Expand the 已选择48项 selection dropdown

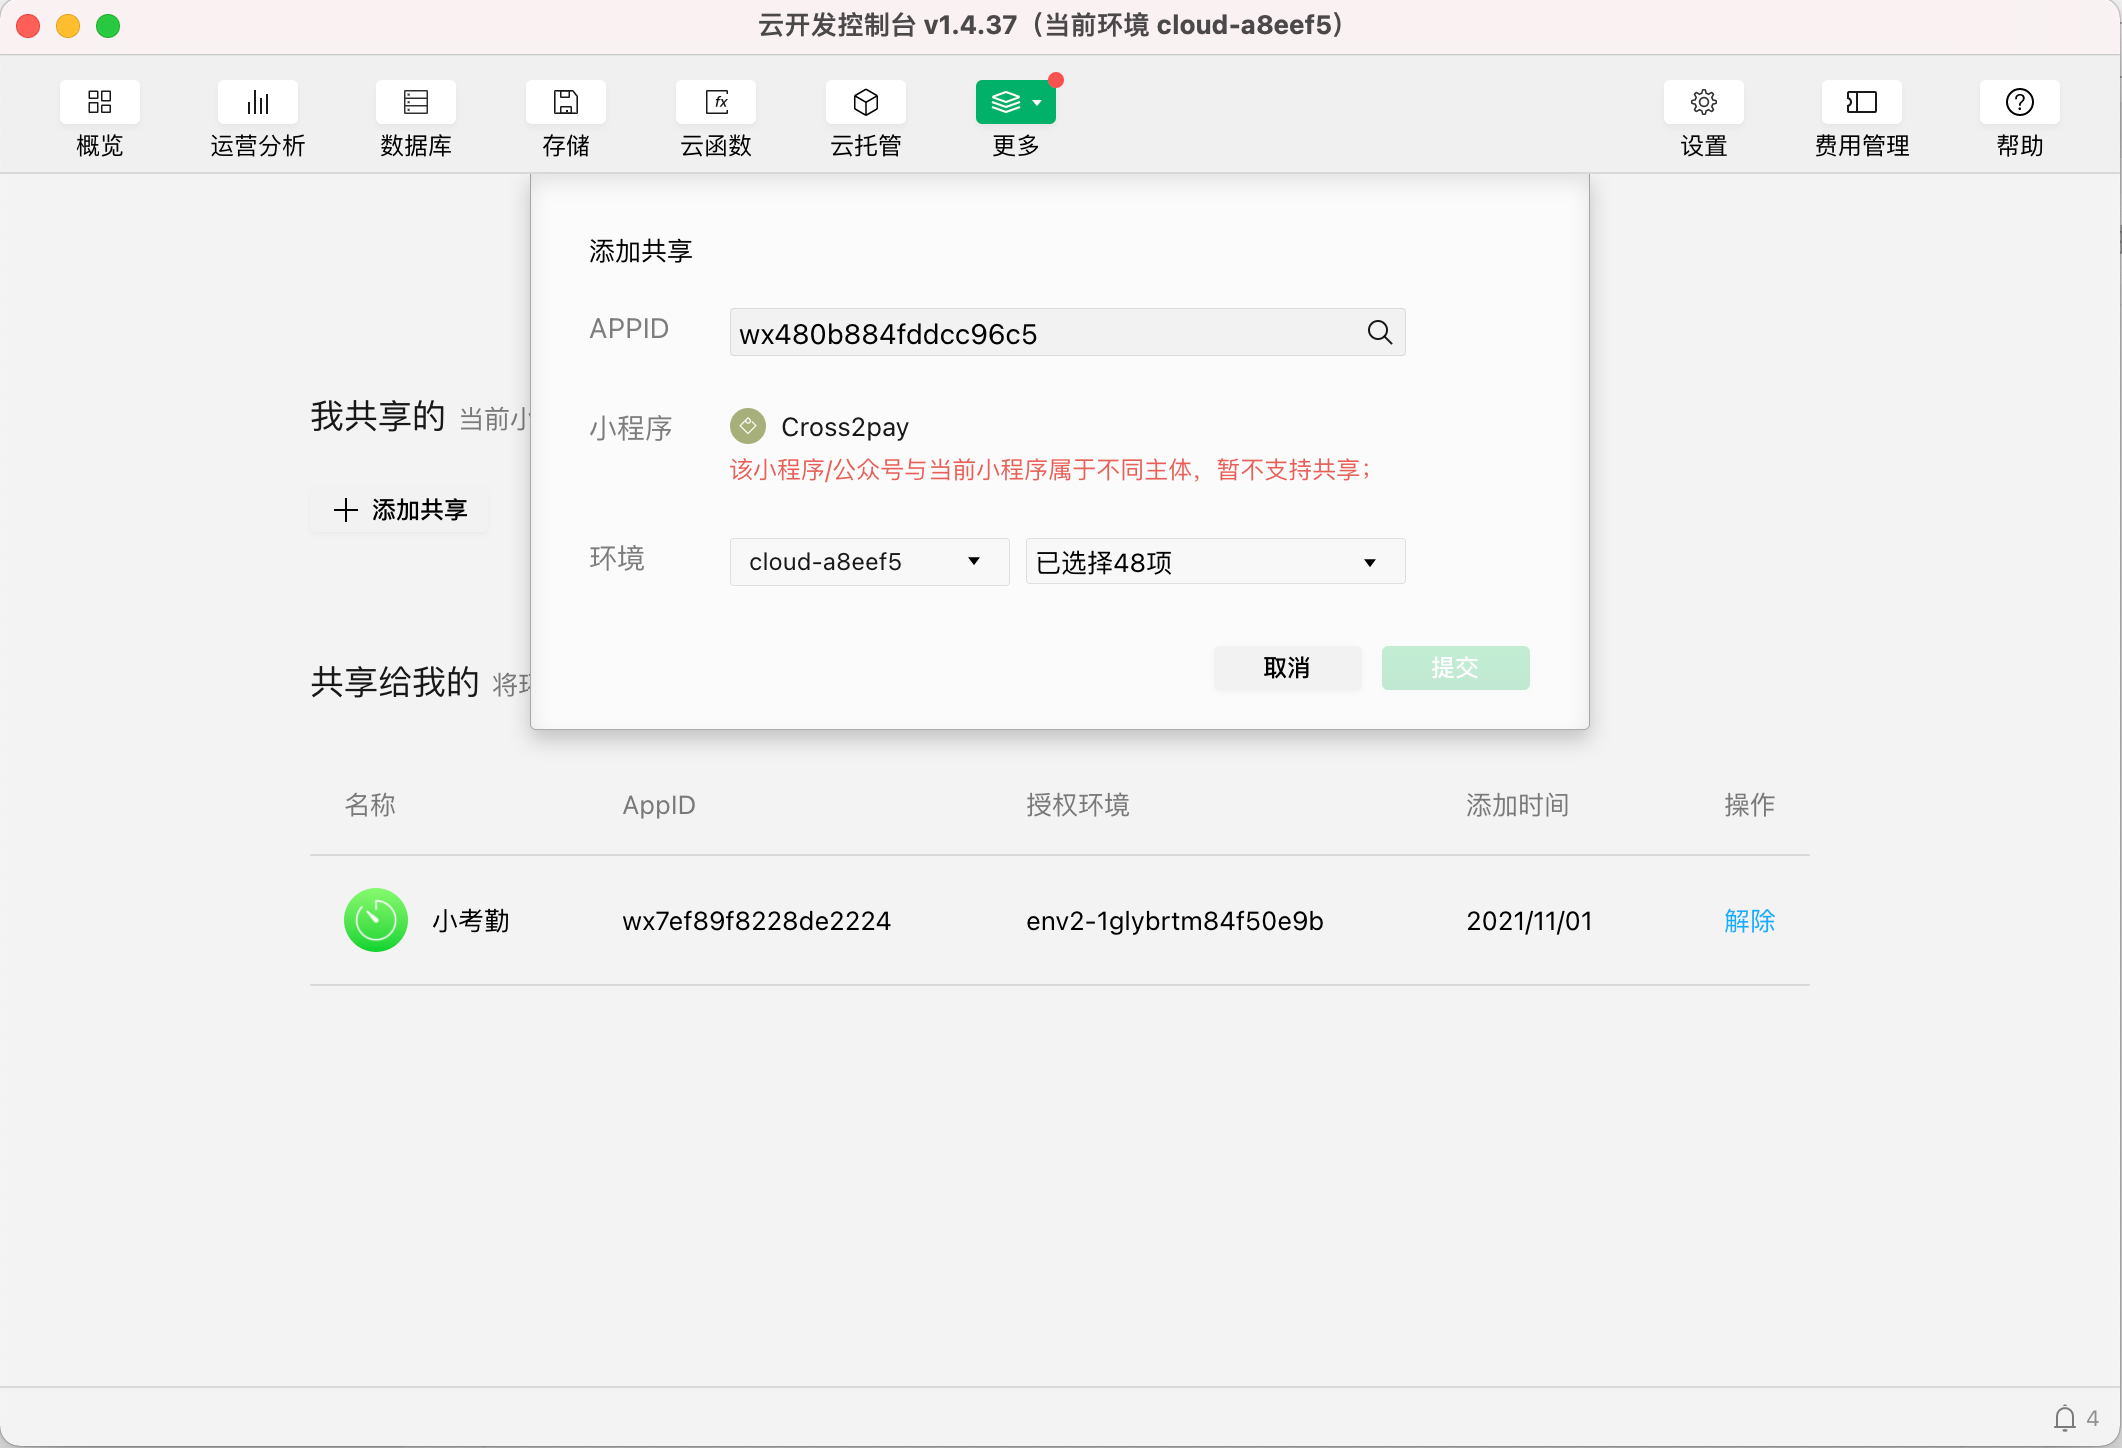point(1214,562)
